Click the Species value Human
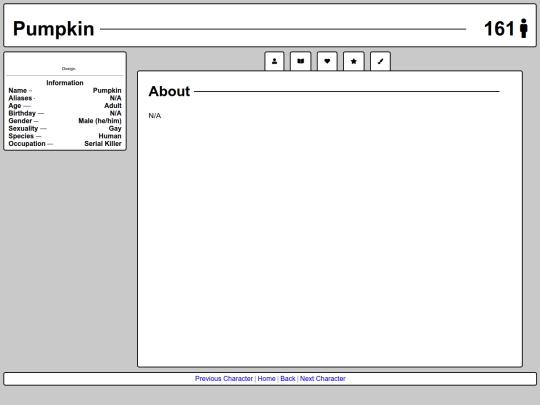The height and width of the screenshot is (405, 540). point(110,136)
